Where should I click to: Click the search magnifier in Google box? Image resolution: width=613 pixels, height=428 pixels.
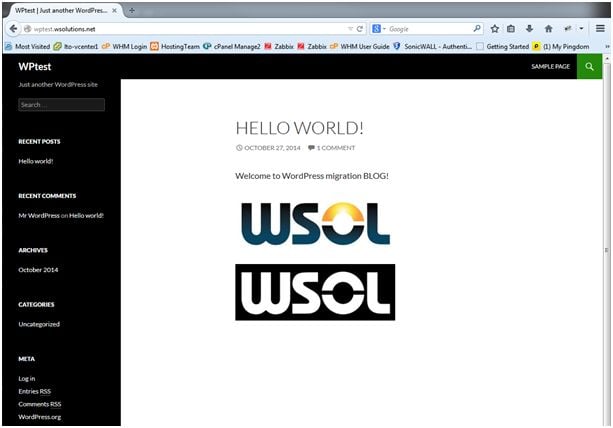coord(477,29)
